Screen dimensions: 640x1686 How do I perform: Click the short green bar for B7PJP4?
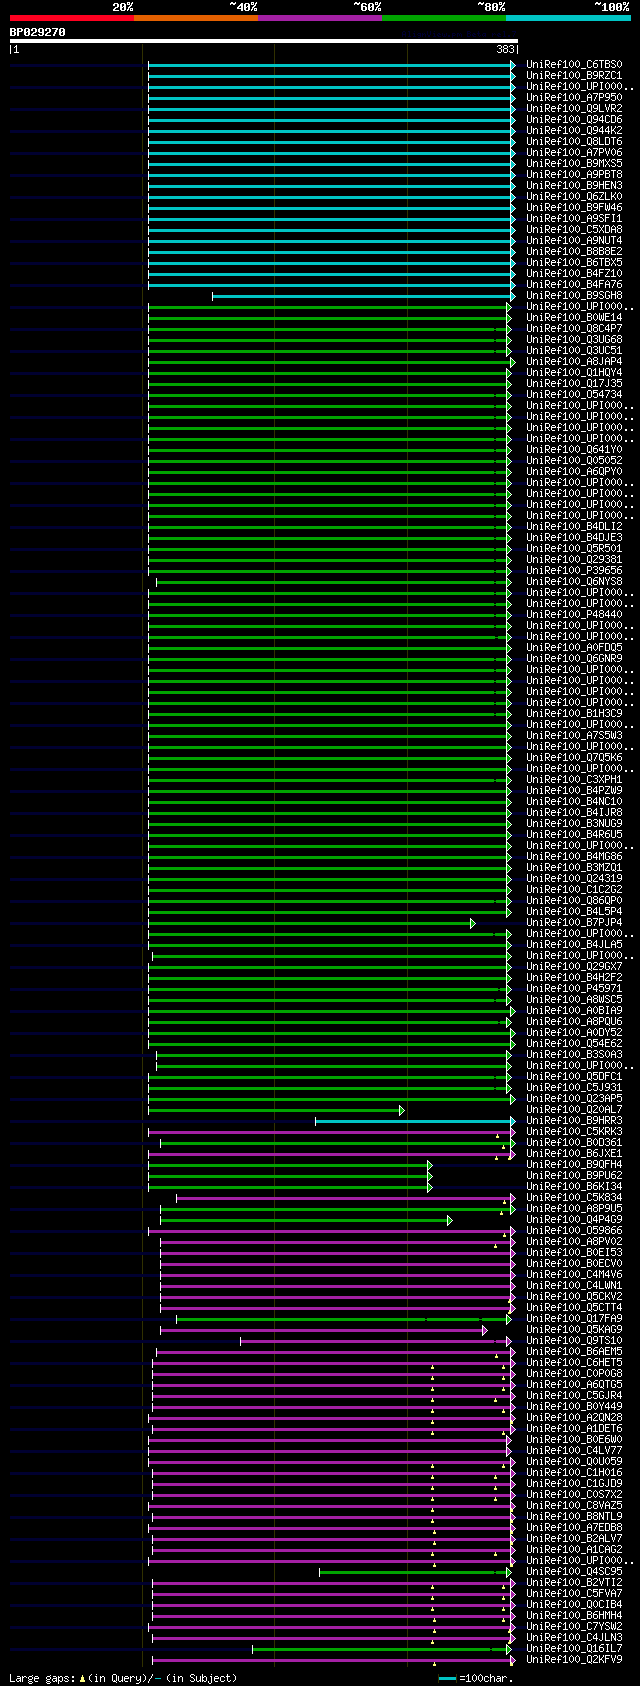click(312, 923)
